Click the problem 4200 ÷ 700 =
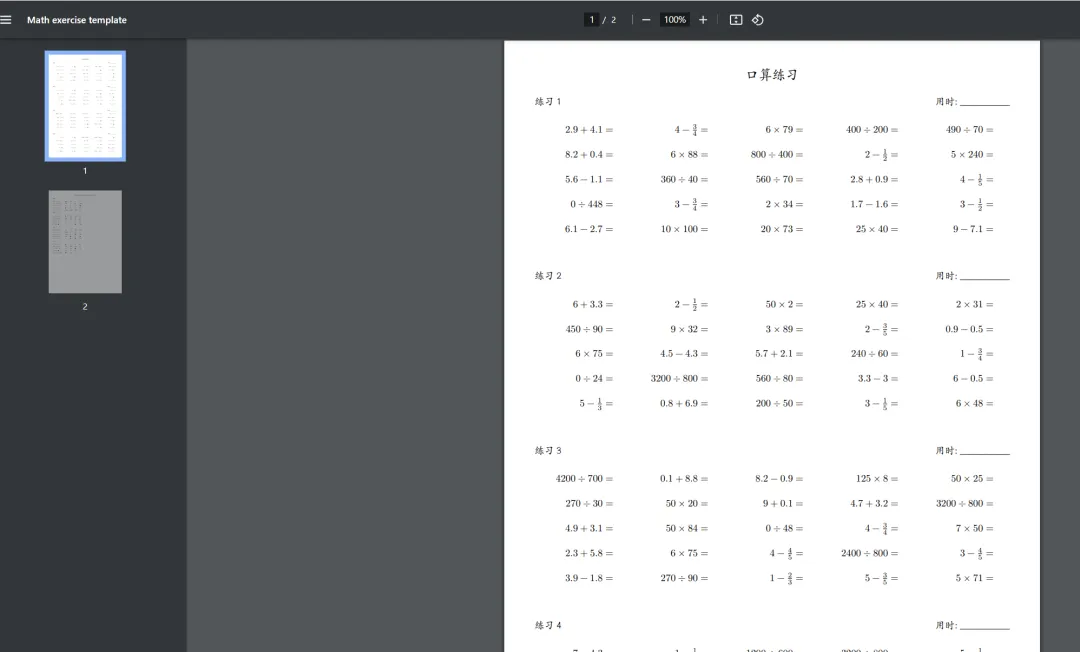 [x=584, y=479]
